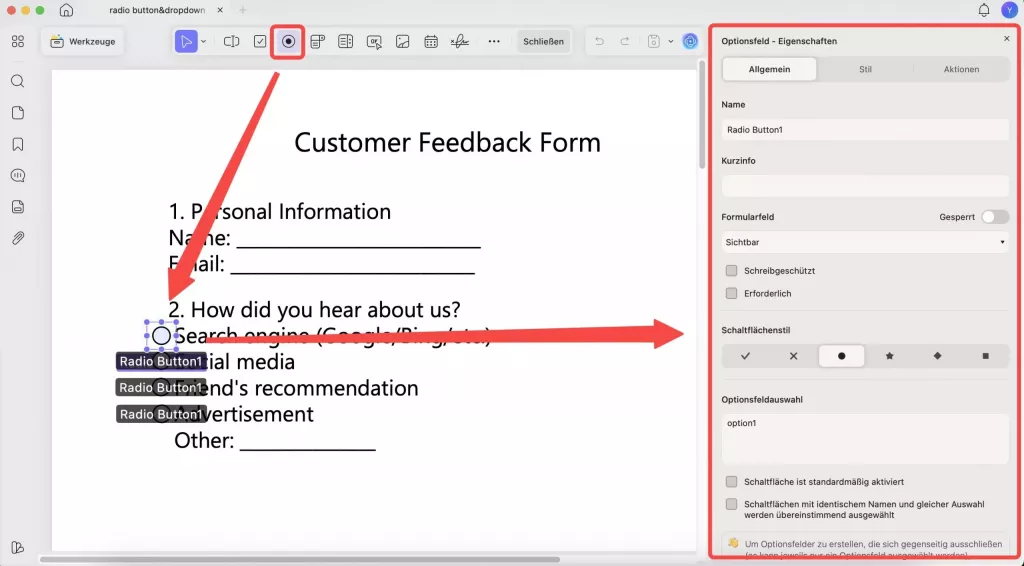Screen dimensions: 1024x566
Task: Switch to the Stil tab
Action: tap(865, 69)
